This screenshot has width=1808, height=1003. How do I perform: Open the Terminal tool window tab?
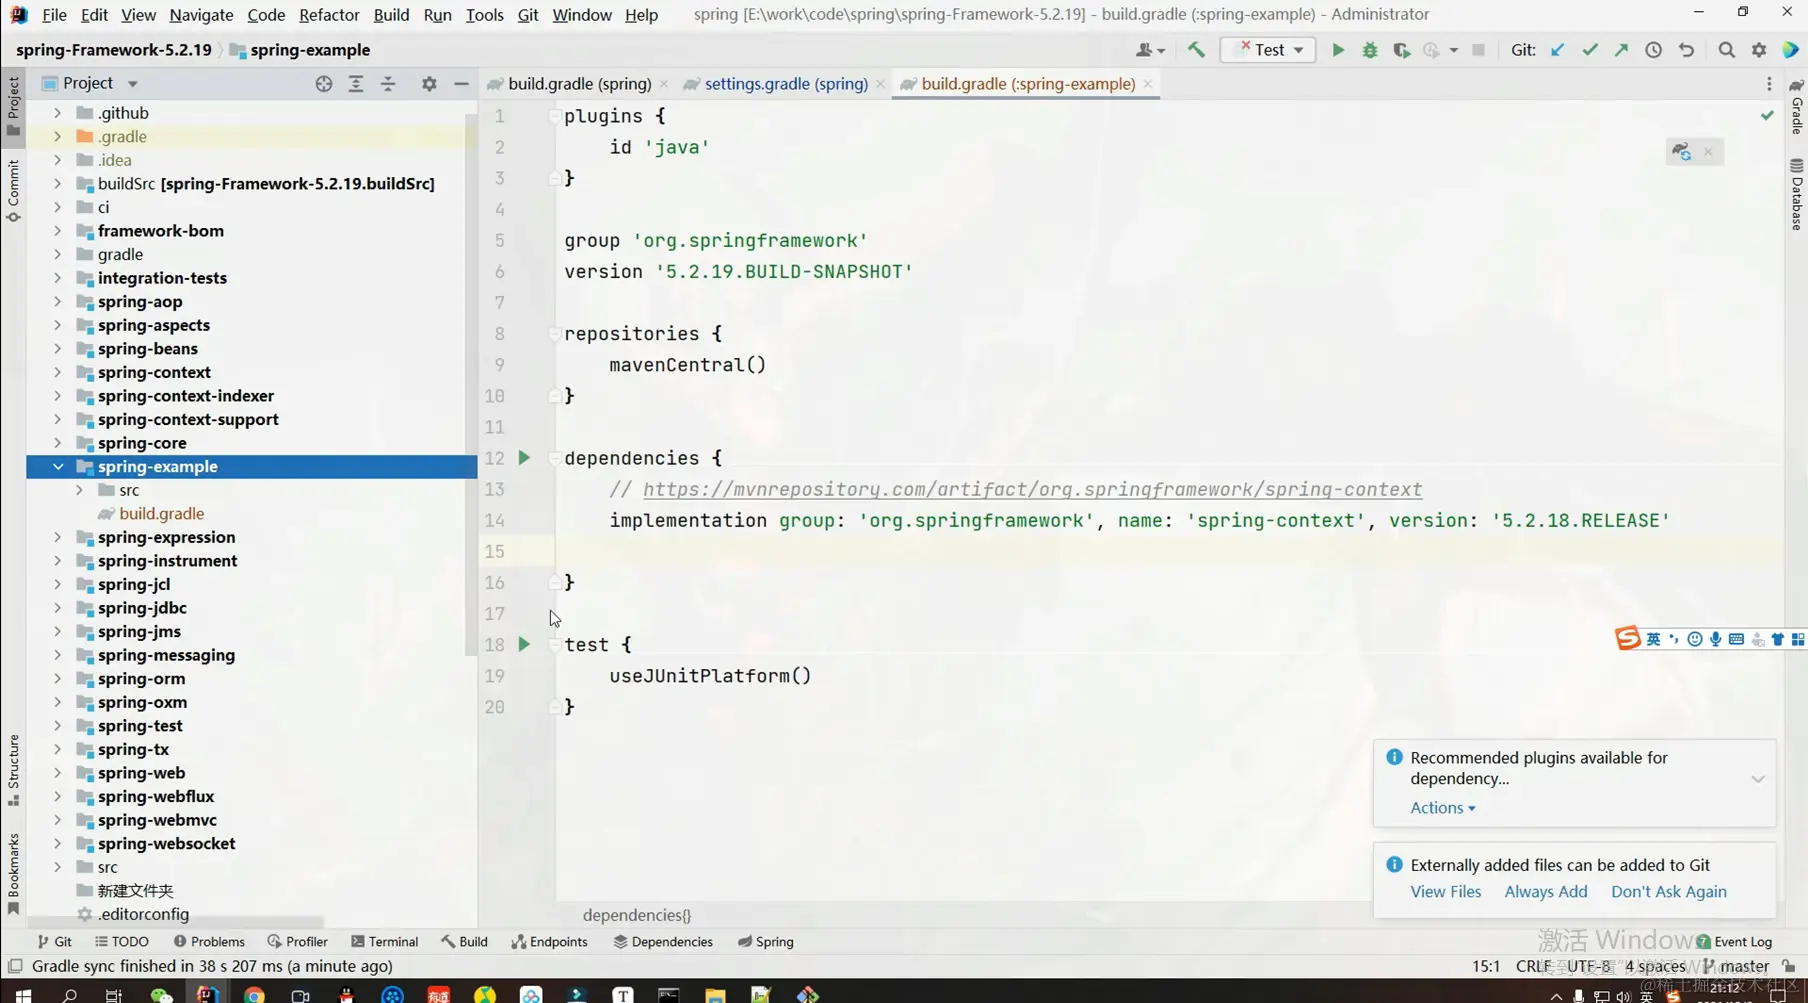coord(384,942)
